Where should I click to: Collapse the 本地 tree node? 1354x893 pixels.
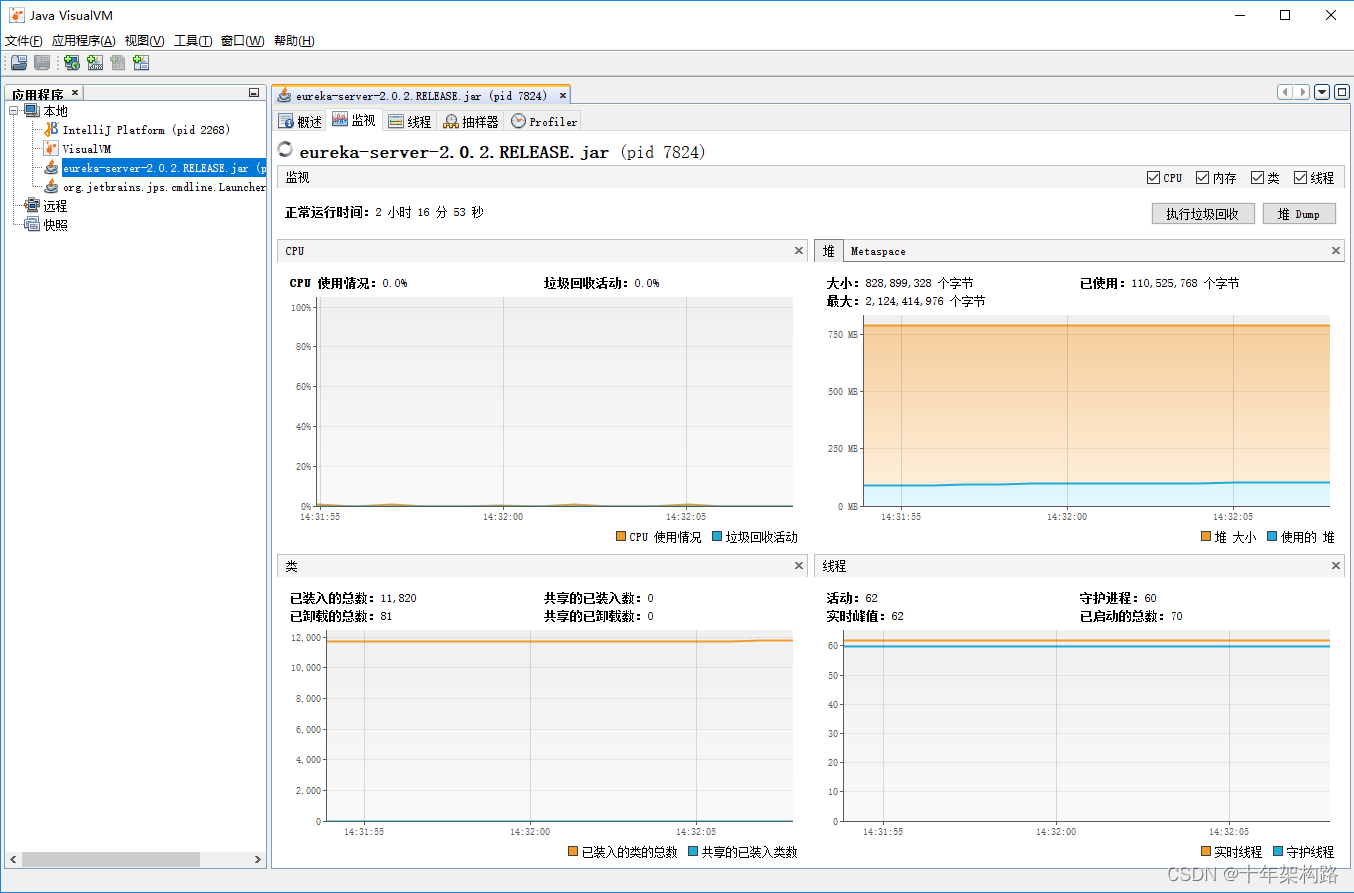[x=14, y=111]
